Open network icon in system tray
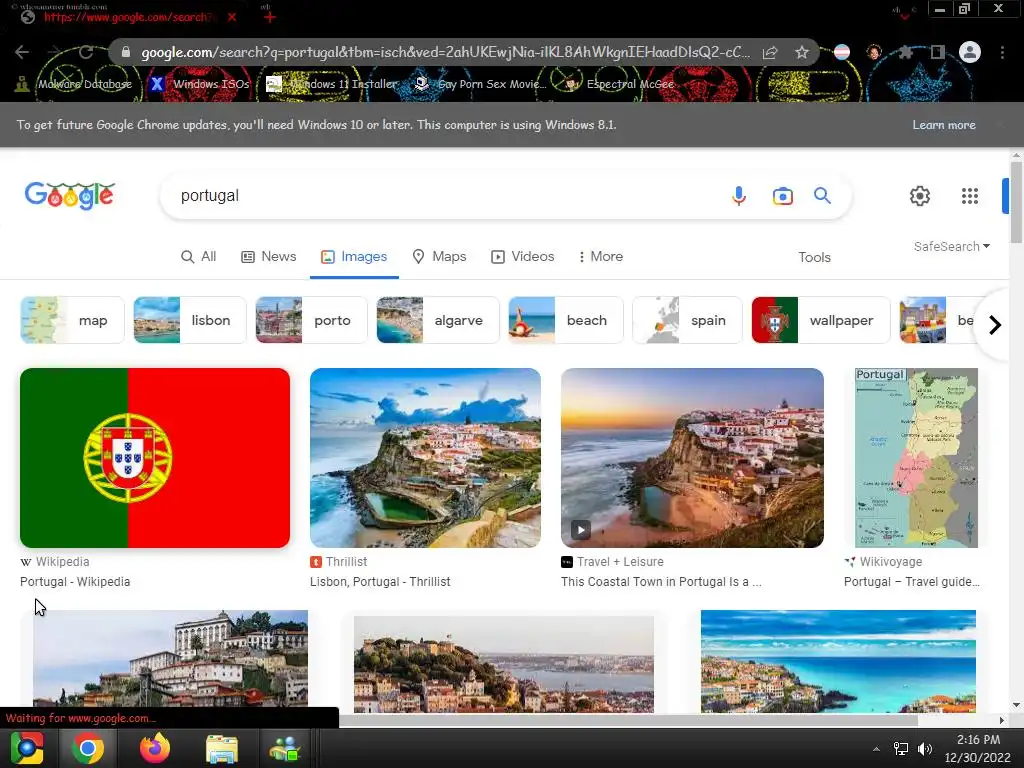Screen dimensions: 1024x768 pos(901,749)
